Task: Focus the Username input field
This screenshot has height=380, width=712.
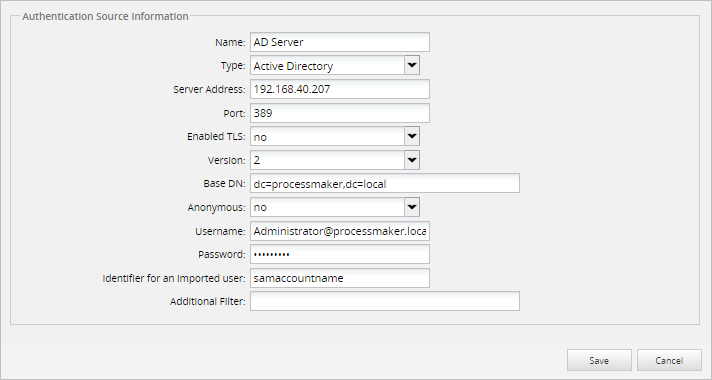Action: tap(340, 231)
